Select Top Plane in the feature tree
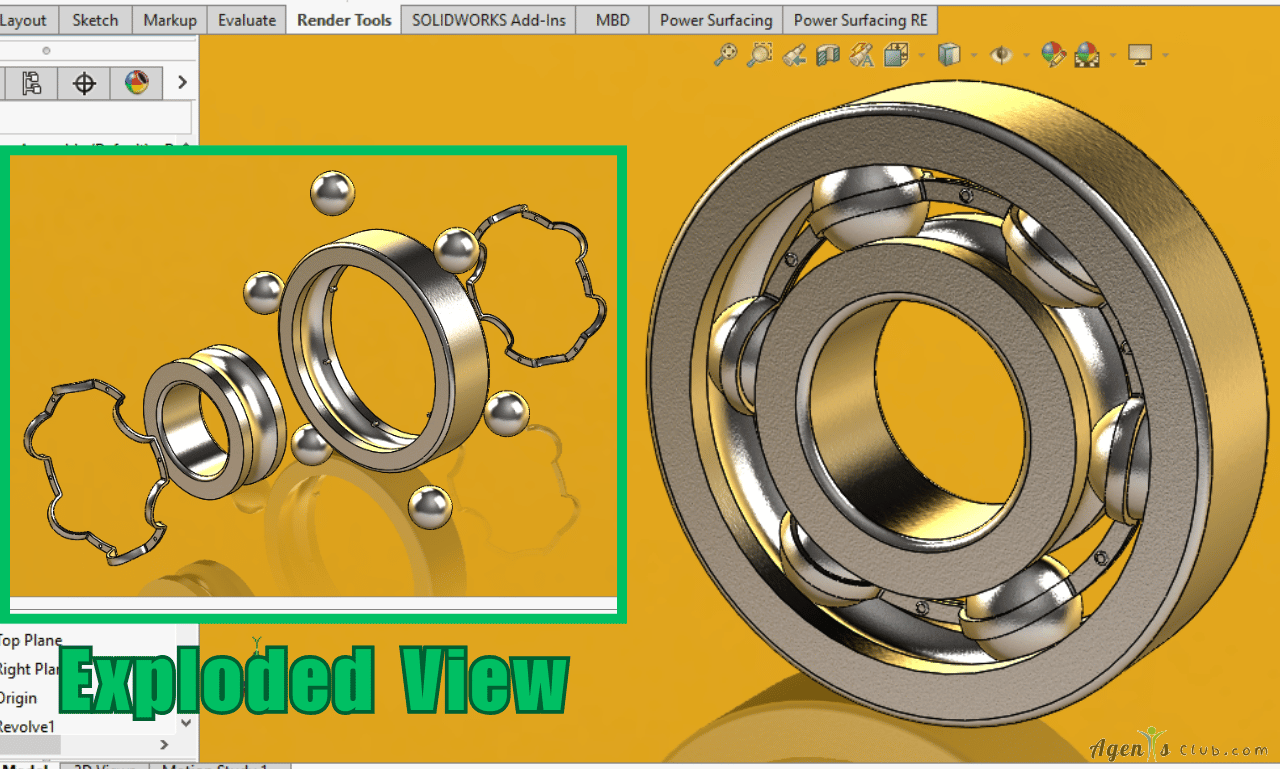Image resolution: width=1280 pixels, height=769 pixels. (30, 640)
